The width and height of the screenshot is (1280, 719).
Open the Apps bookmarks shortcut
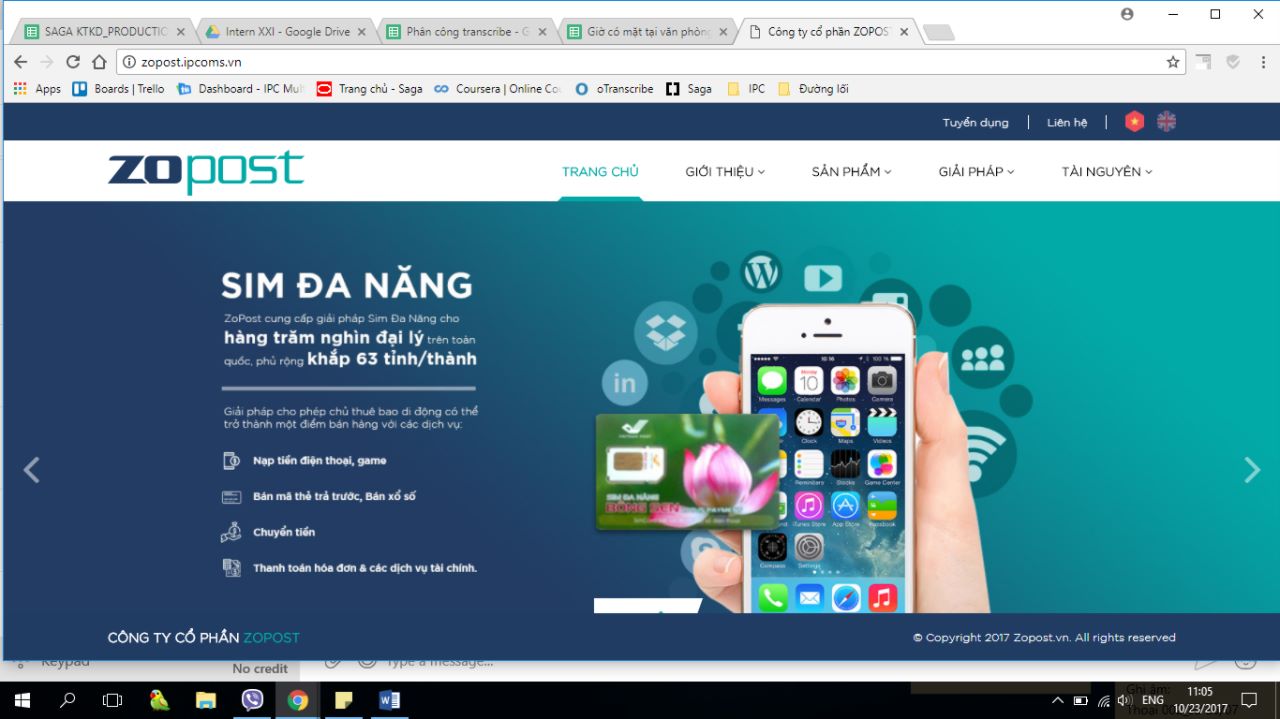coord(37,89)
